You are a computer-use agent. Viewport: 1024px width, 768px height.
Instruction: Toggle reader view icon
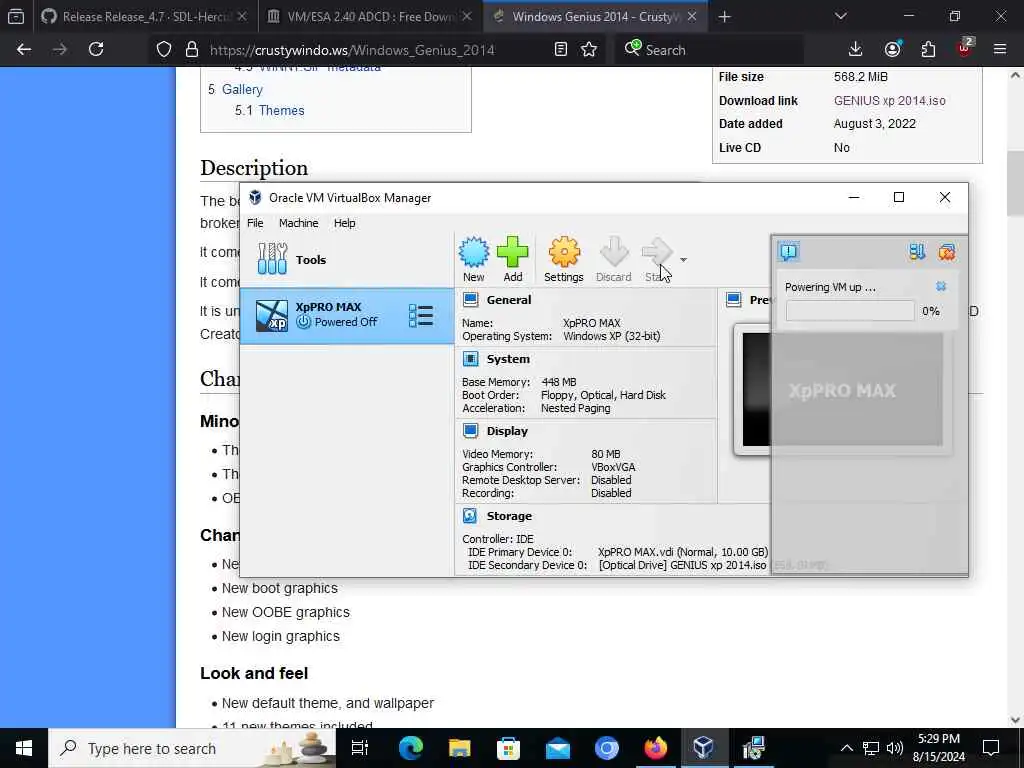click(x=560, y=50)
